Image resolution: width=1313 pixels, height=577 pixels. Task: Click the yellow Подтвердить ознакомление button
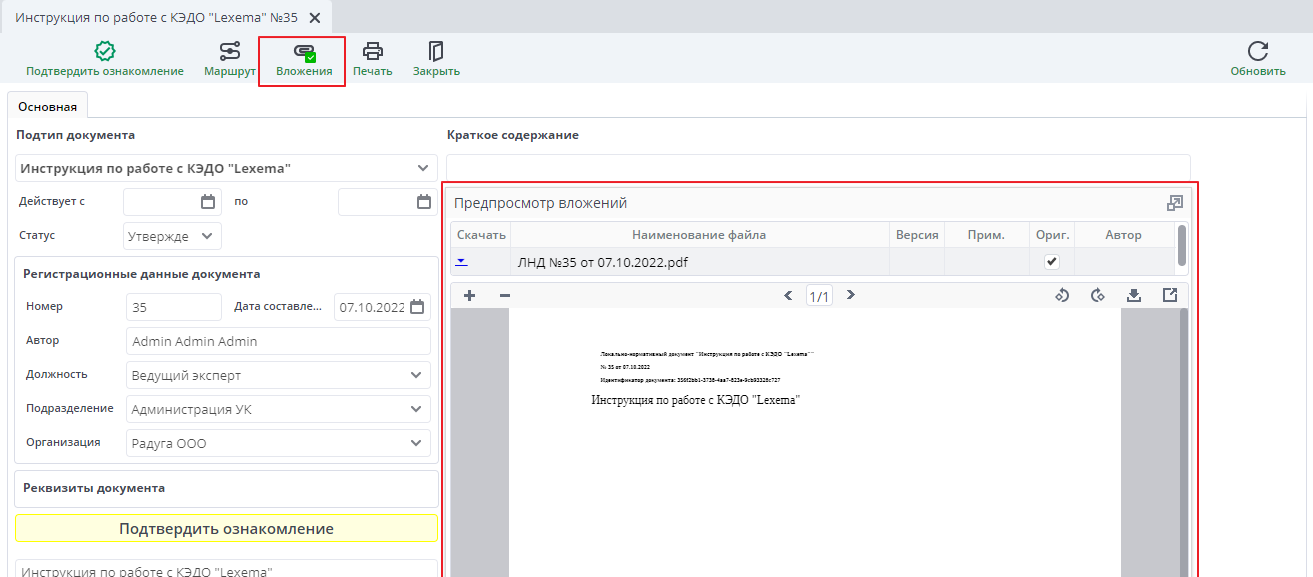click(225, 528)
